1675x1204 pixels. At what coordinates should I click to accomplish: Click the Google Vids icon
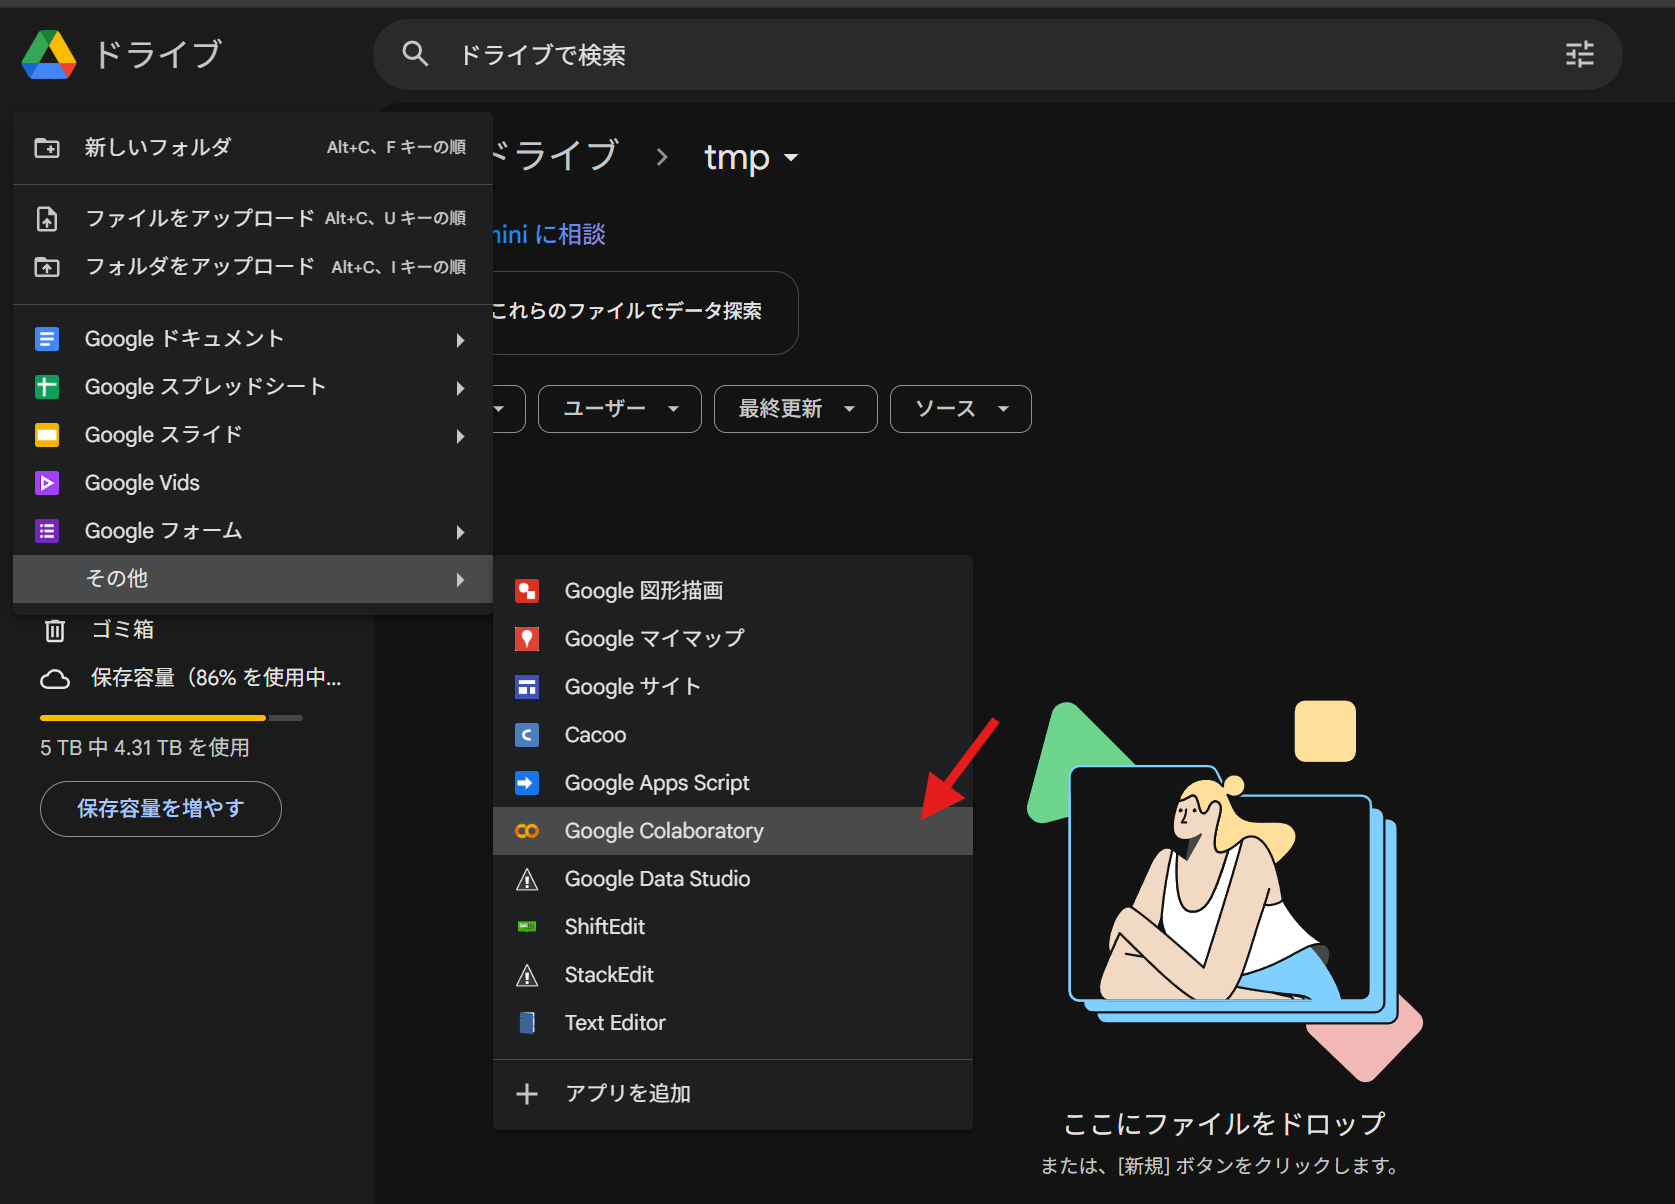click(47, 483)
